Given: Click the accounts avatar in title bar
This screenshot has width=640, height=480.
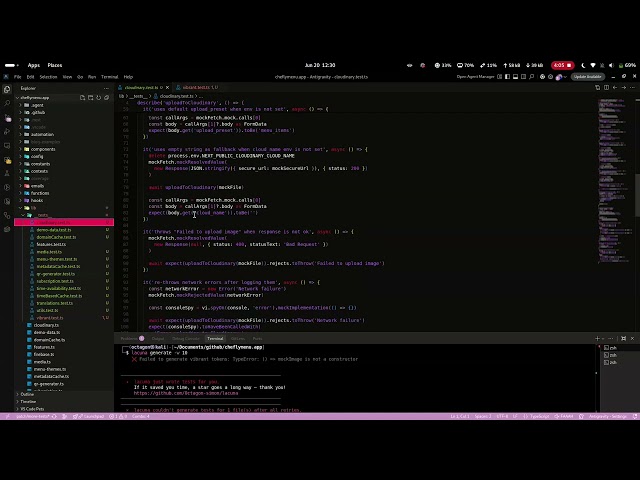Looking at the screenshot, I should coord(559,77).
